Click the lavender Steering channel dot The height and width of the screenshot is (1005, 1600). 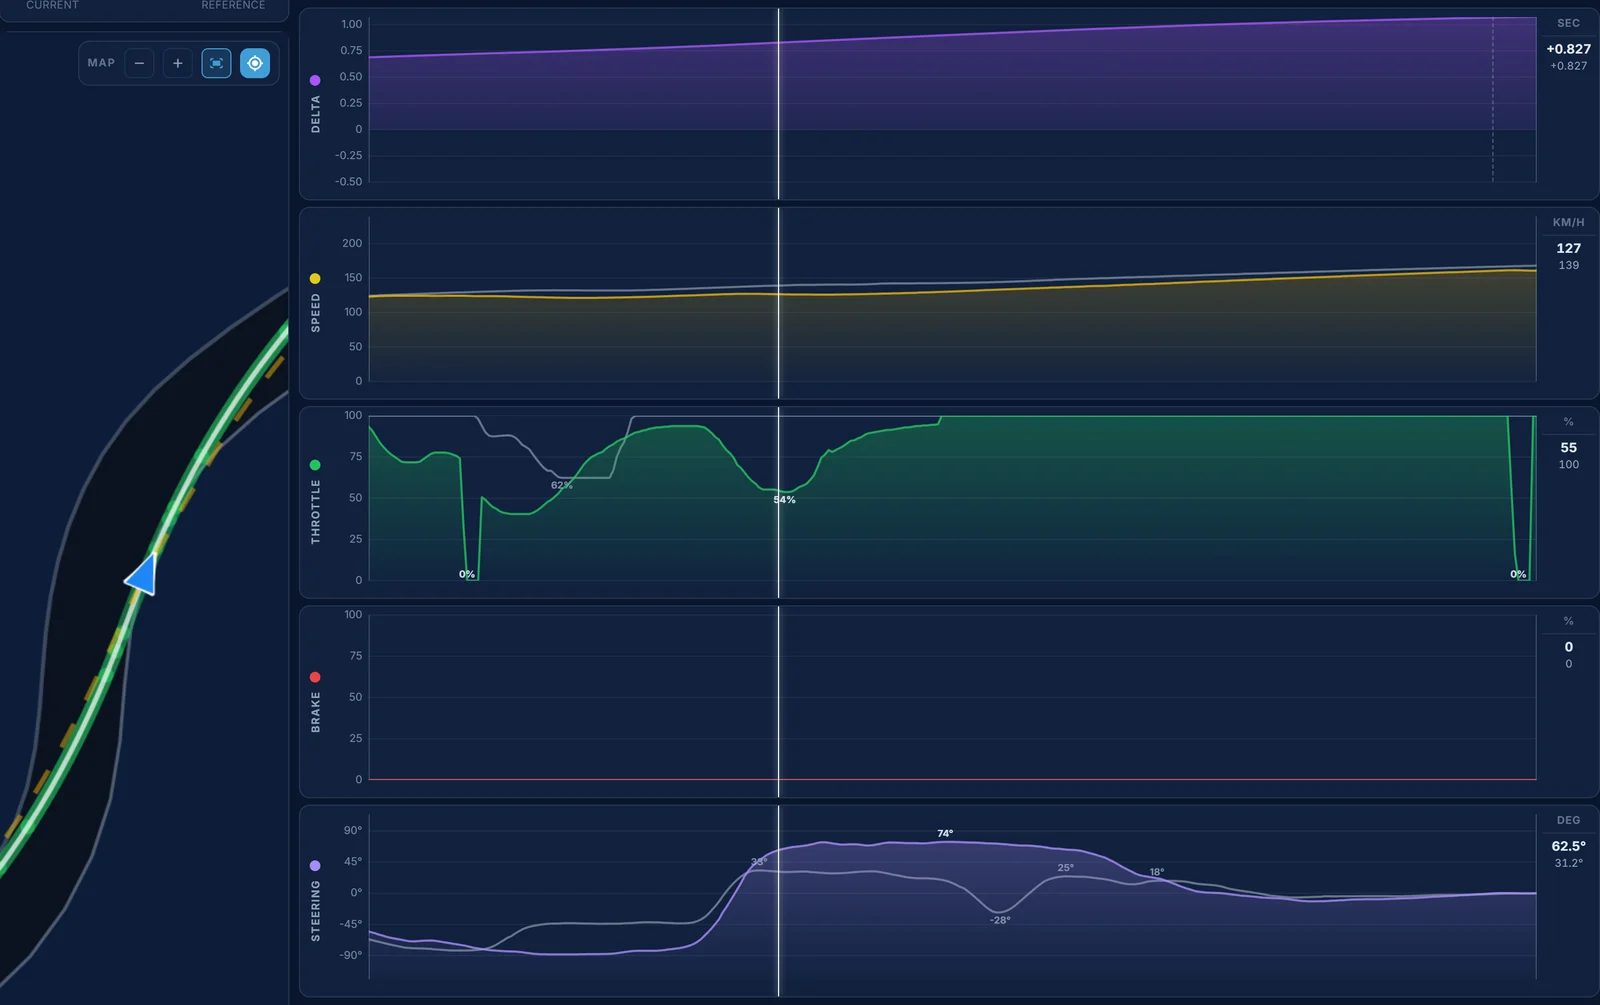(315, 865)
